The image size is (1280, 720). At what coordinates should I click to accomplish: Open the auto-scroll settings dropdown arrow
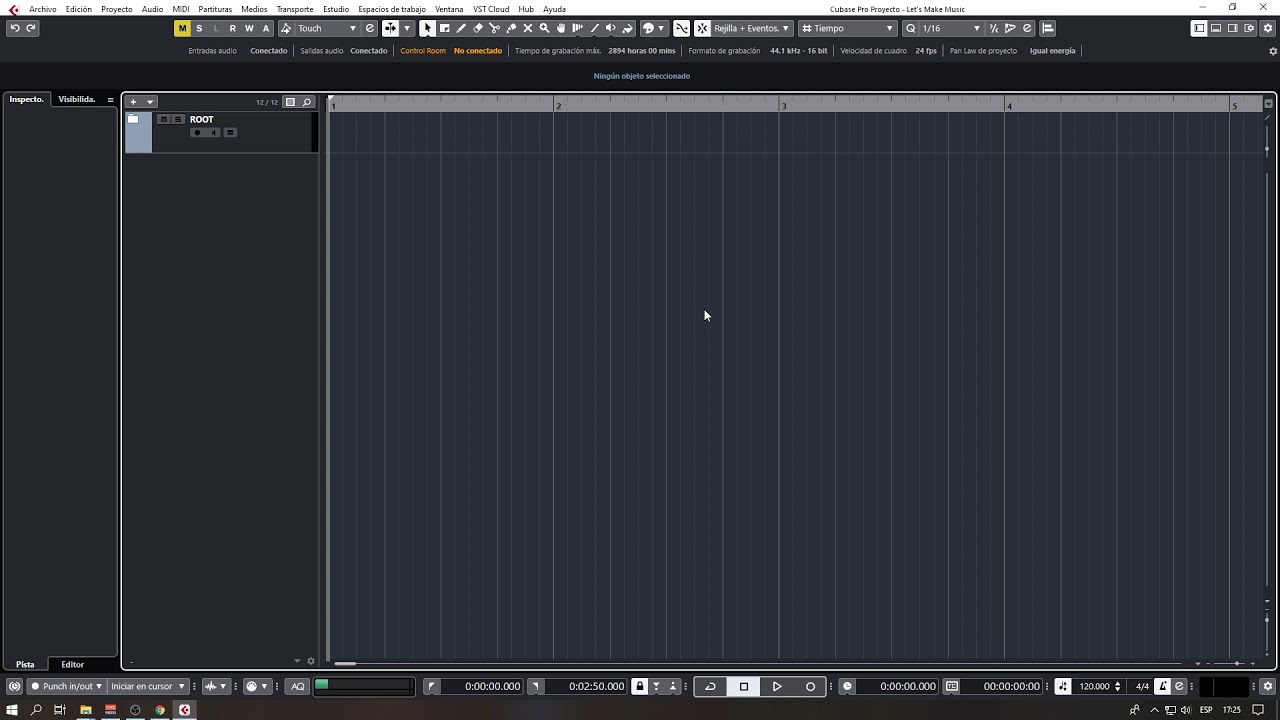point(406,28)
